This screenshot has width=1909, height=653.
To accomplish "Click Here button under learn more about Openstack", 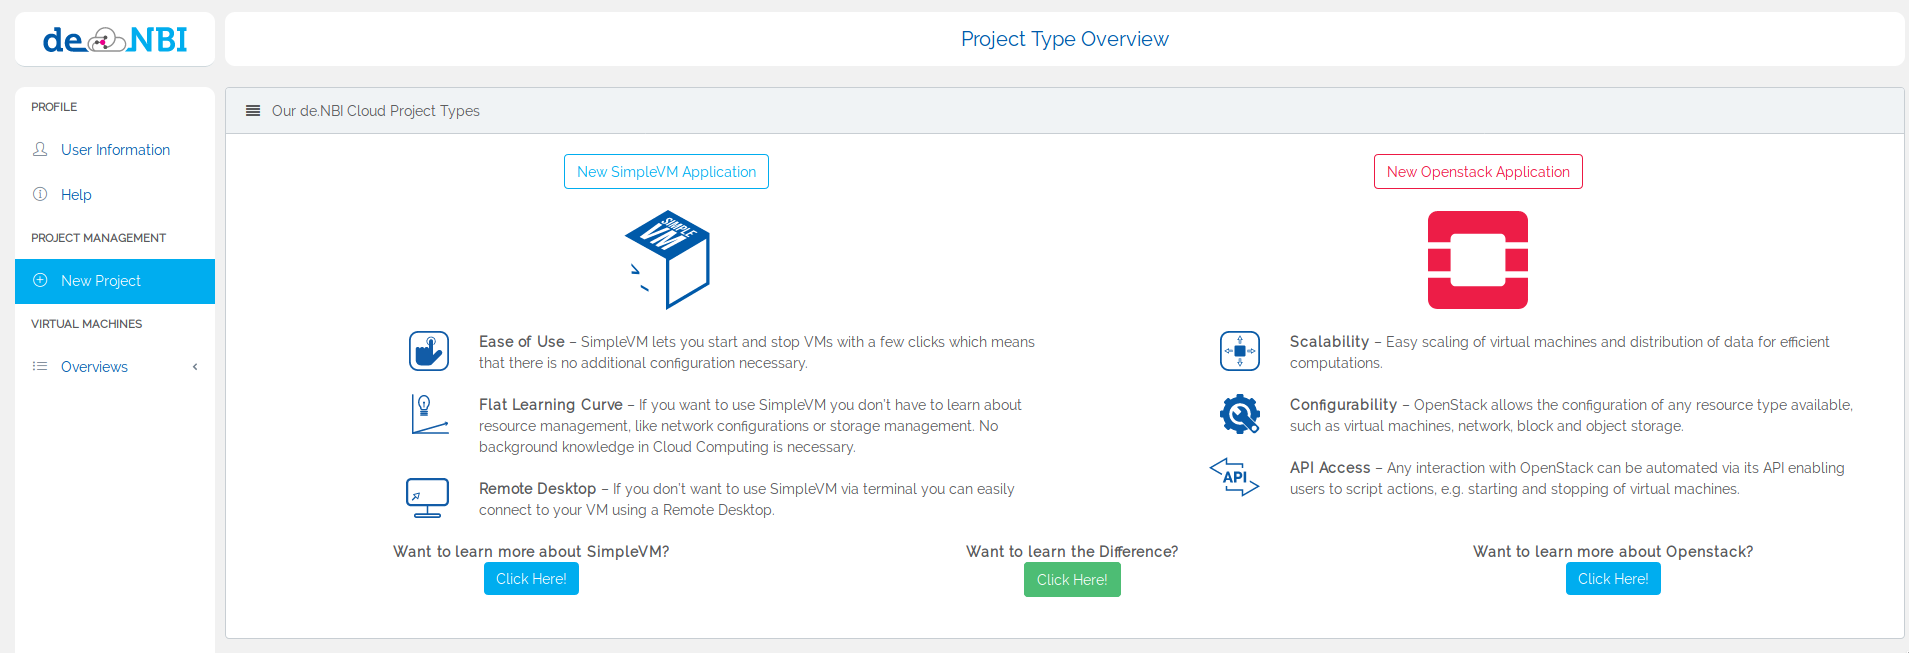I will point(1613,579).
